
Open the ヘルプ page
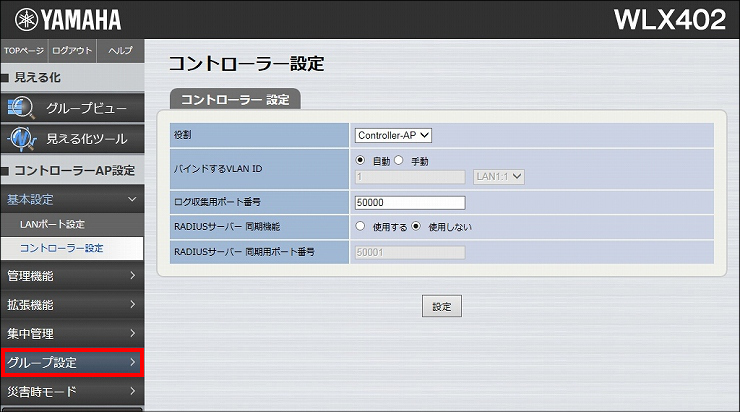click(120, 50)
